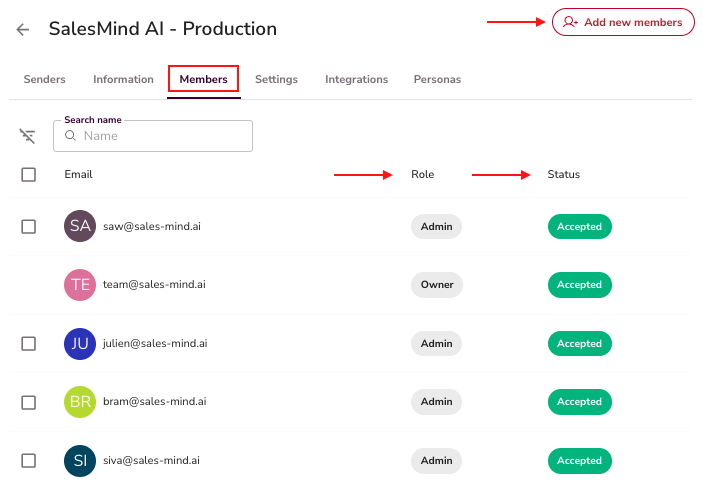
Task: Check the box for saw@sales-mind.ai
Action: (x=29, y=227)
